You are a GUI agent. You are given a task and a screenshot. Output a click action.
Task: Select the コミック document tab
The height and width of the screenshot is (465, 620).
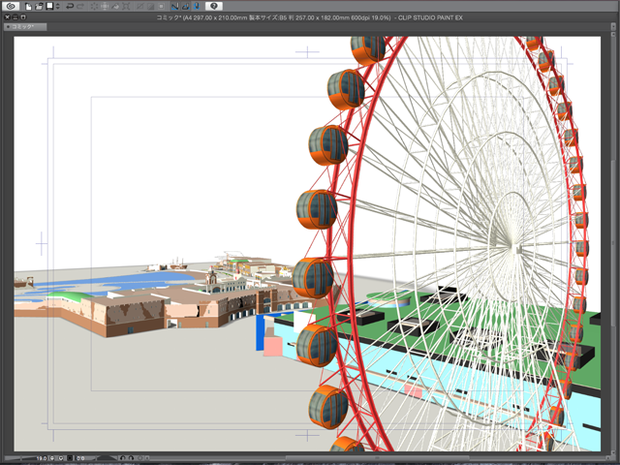(25, 27)
